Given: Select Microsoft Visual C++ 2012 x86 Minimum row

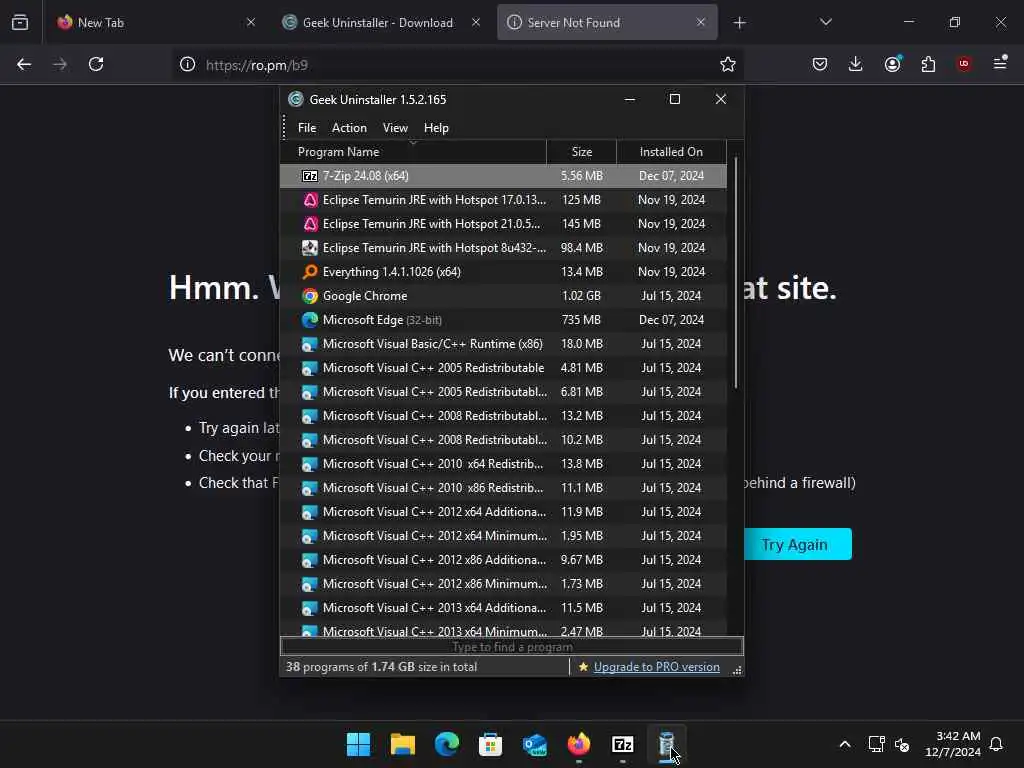Looking at the screenshot, I should [x=504, y=584].
